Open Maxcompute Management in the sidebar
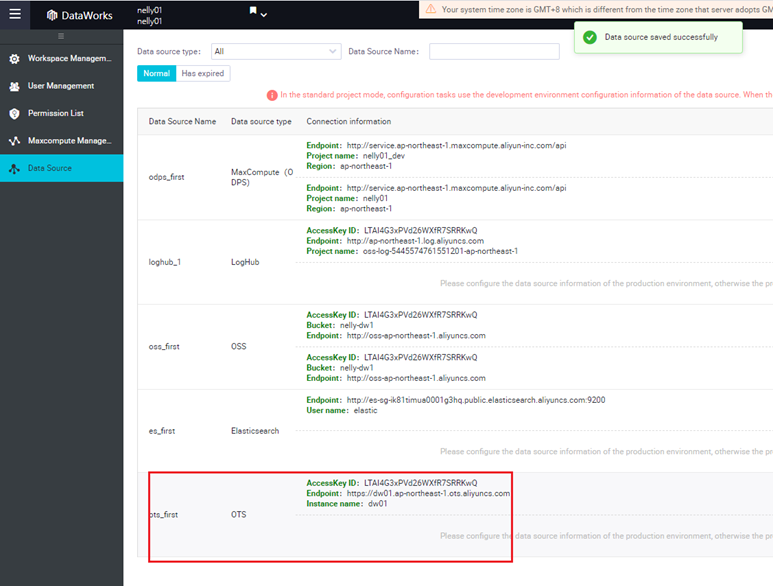 [62, 141]
